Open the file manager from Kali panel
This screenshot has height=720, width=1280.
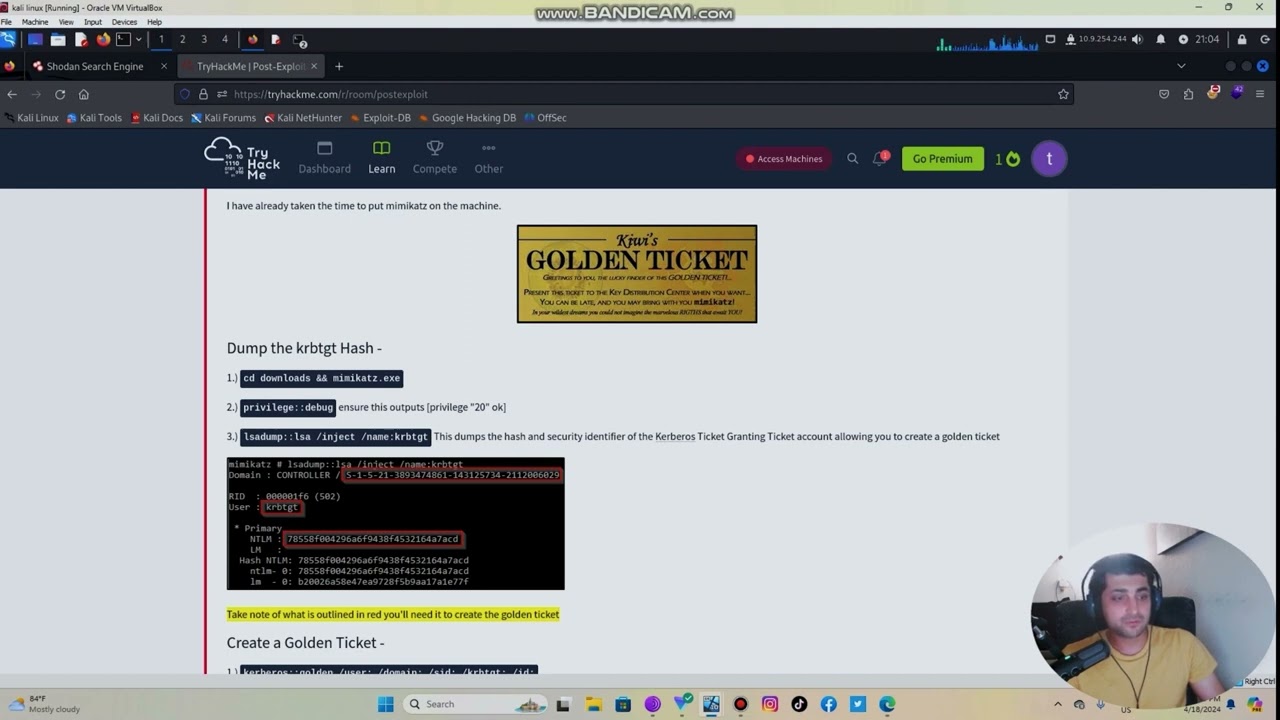click(58, 40)
